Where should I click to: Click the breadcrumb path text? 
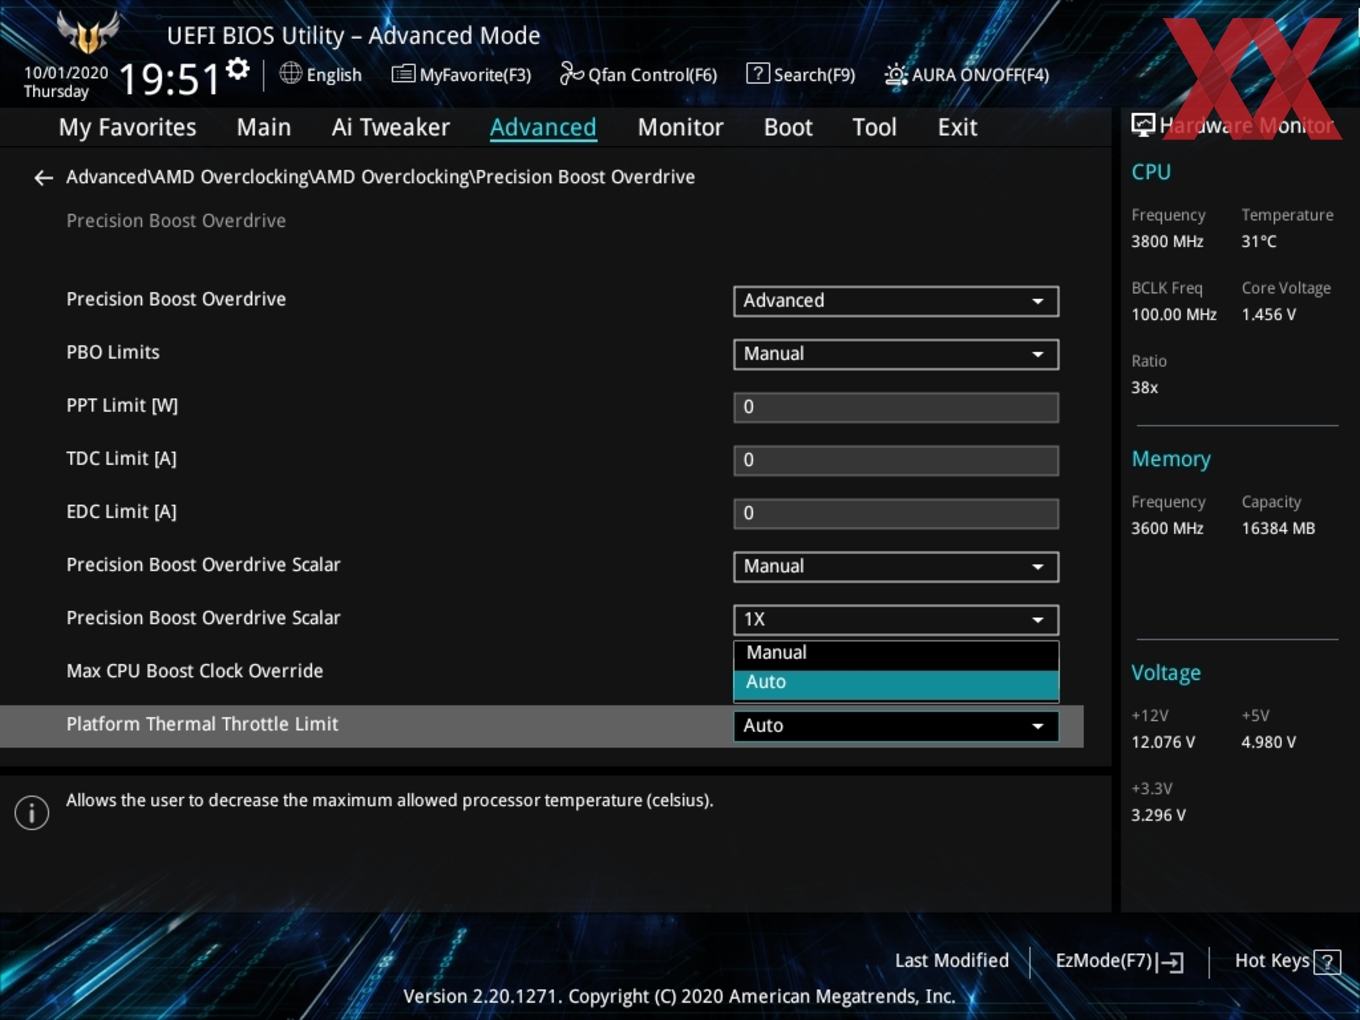[380, 177]
